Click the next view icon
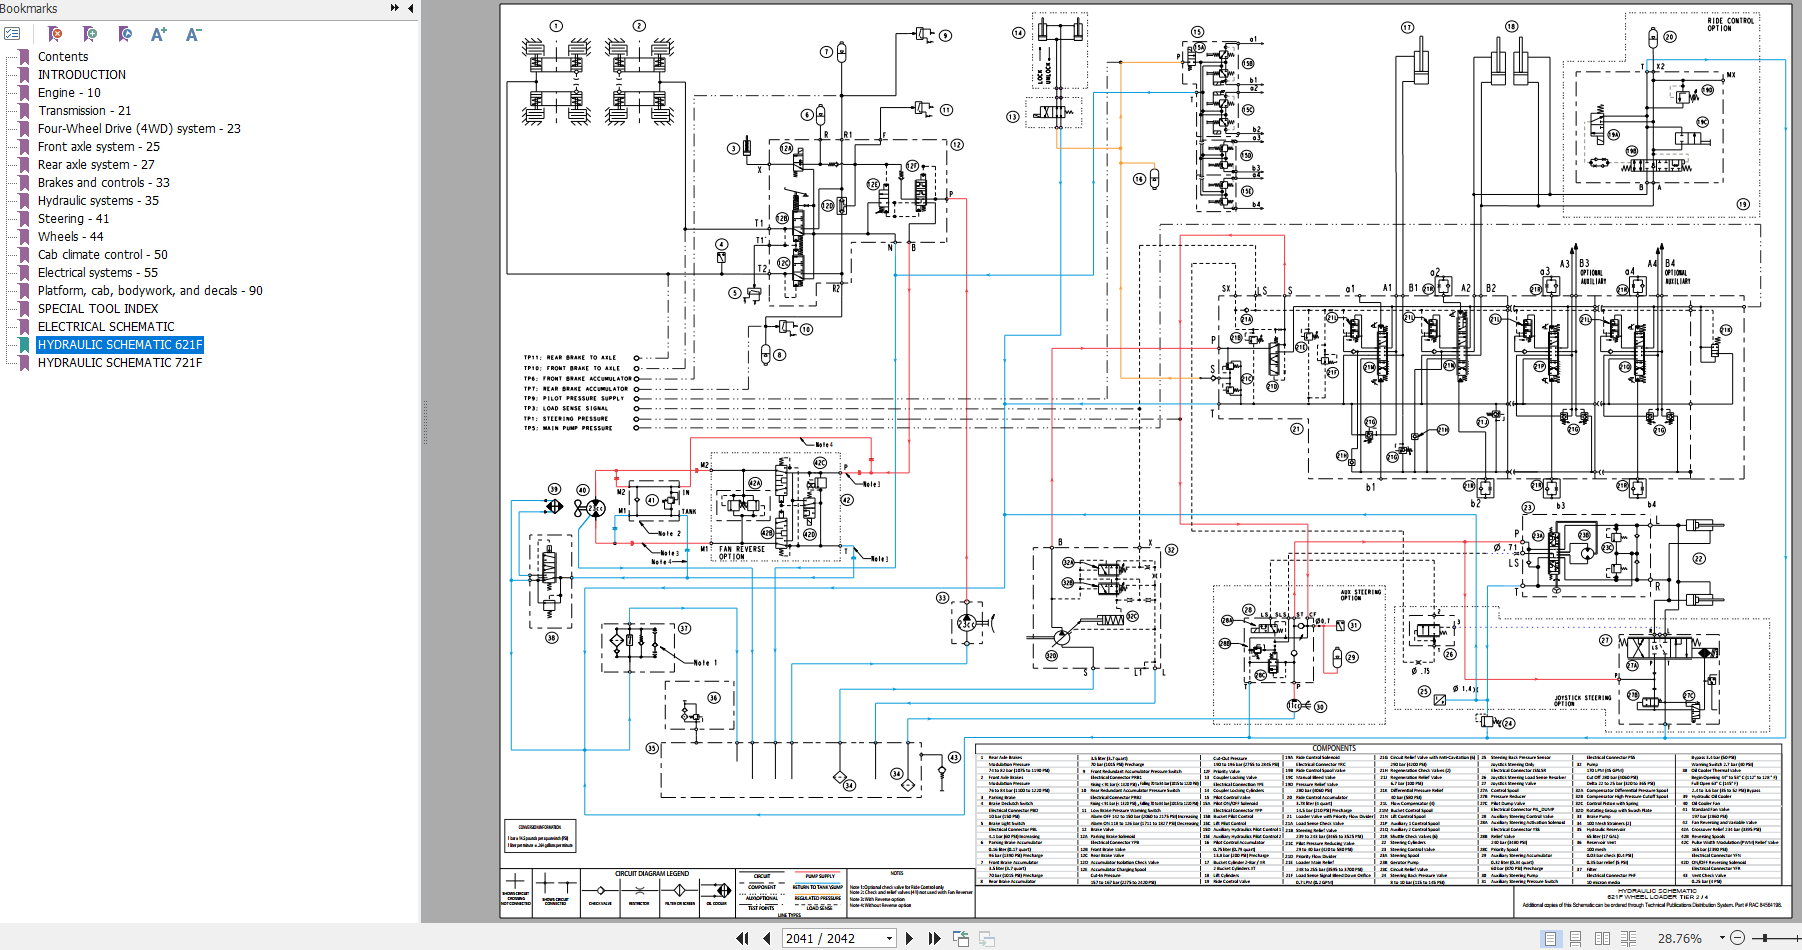 [987, 938]
